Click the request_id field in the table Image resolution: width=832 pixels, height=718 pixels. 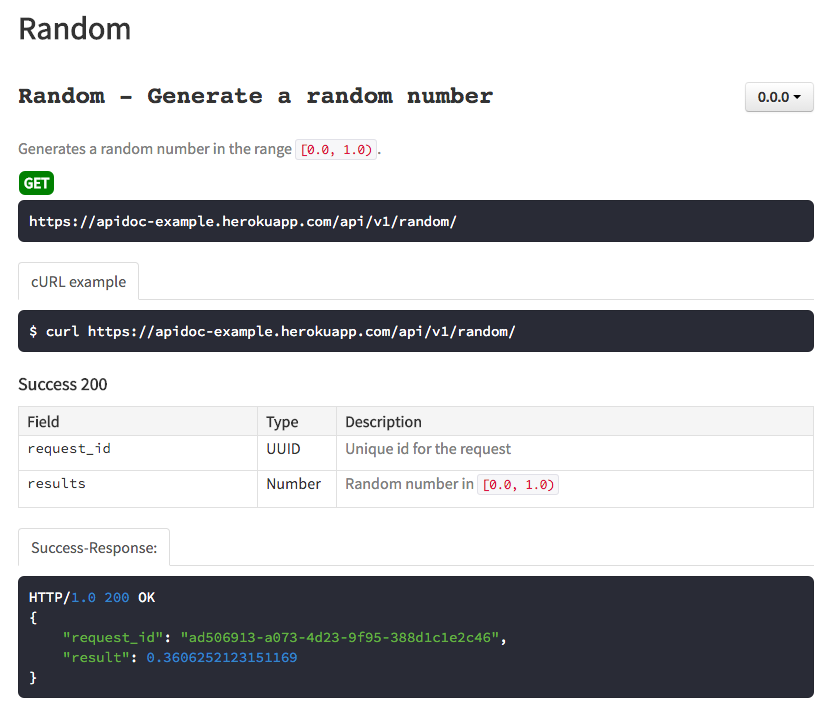[69, 448]
